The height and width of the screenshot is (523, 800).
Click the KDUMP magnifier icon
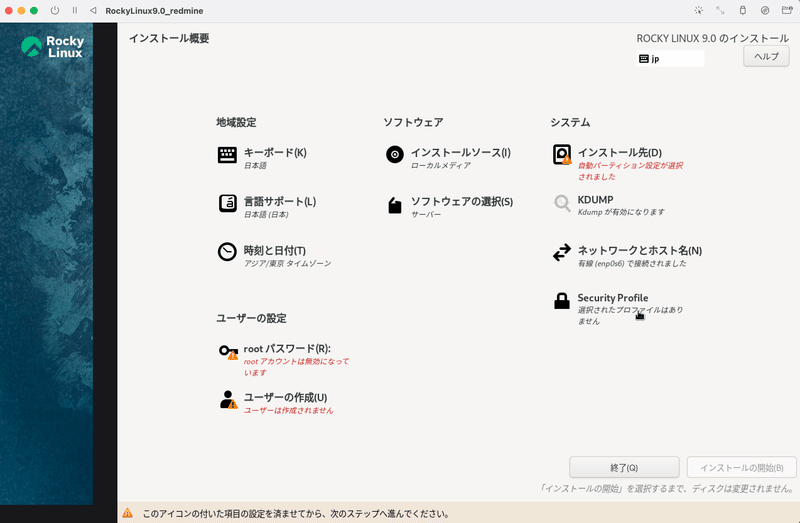562,203
